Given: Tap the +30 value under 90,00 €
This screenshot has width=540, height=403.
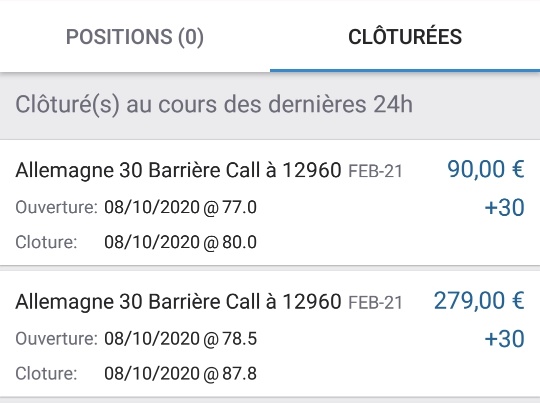Looking at the screenshot, I should click(x=505, y=208).
